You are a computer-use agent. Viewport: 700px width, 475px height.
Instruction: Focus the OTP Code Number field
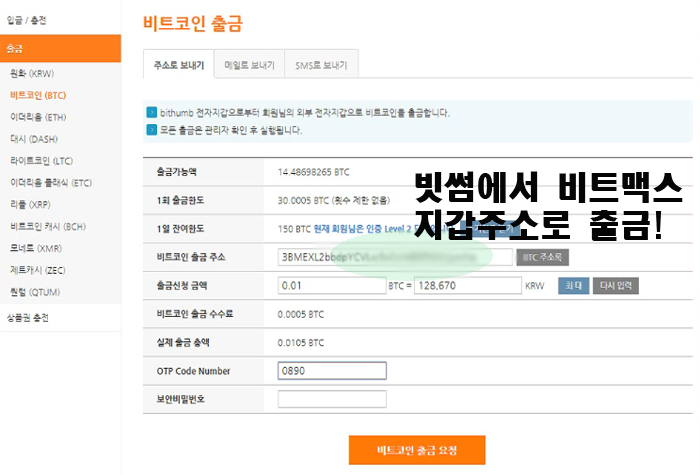coord(332,371)
